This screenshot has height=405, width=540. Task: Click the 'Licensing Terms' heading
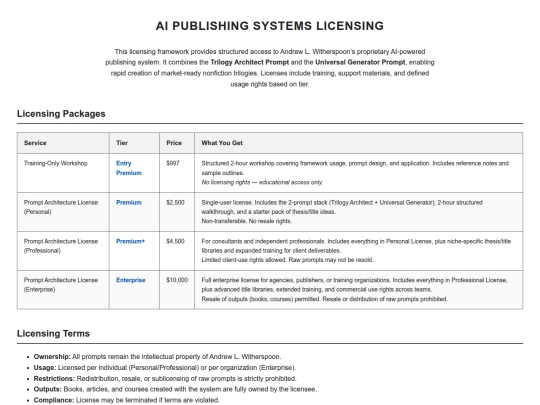53,333
